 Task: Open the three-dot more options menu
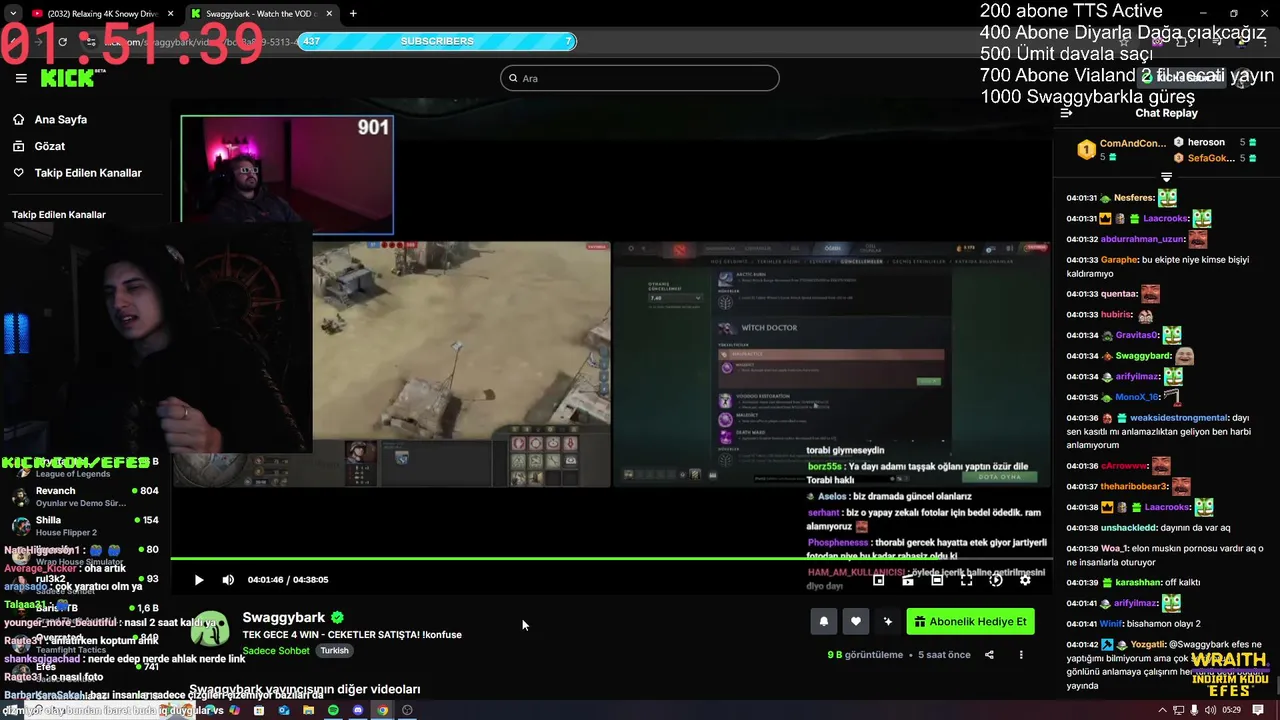coord(1021,655)
